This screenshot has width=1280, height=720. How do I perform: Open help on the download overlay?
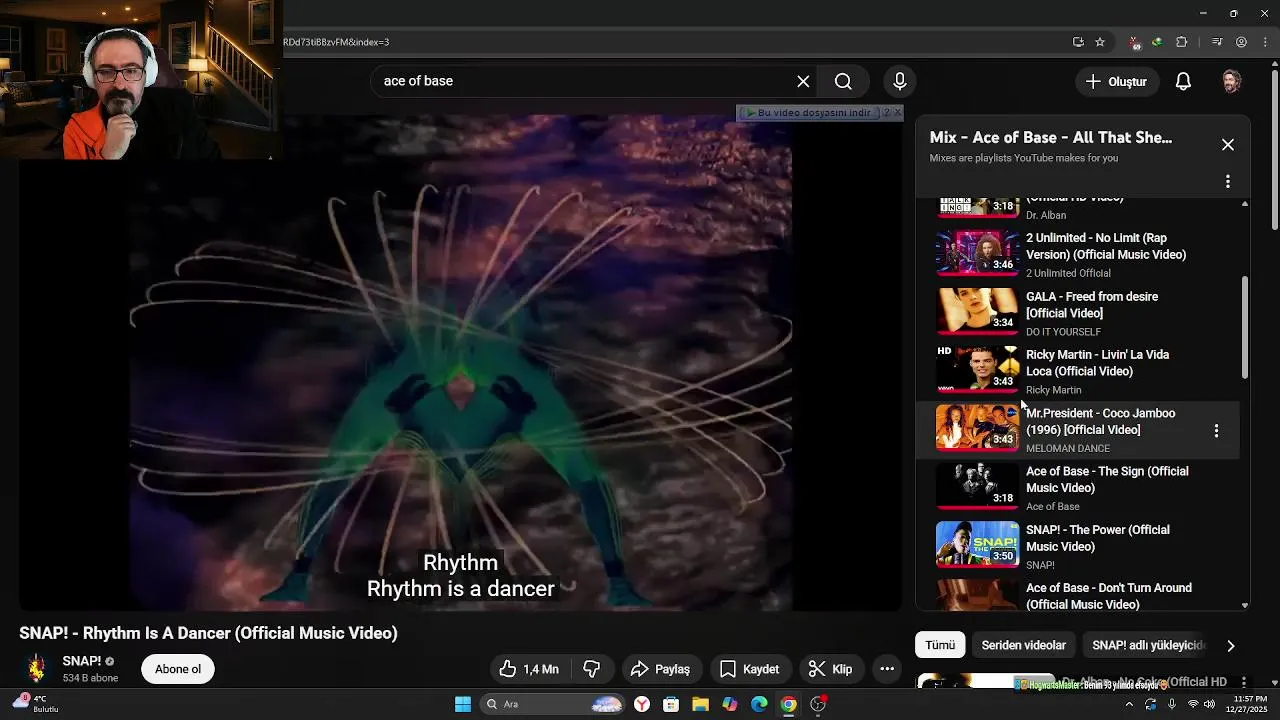(x=886, y=113)
